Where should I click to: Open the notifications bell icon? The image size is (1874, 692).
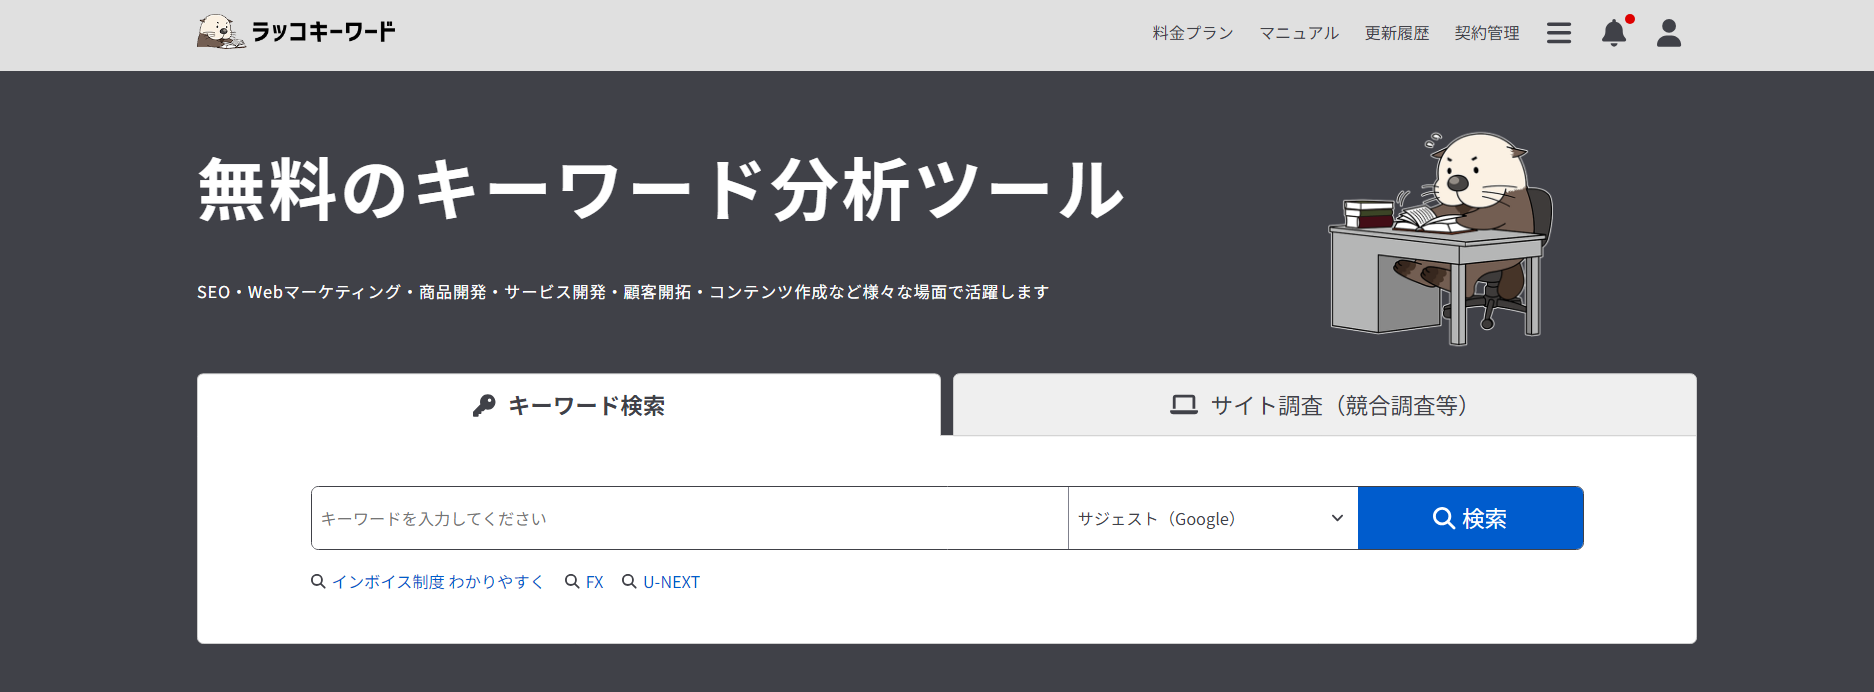click(x=1613, y=33)
